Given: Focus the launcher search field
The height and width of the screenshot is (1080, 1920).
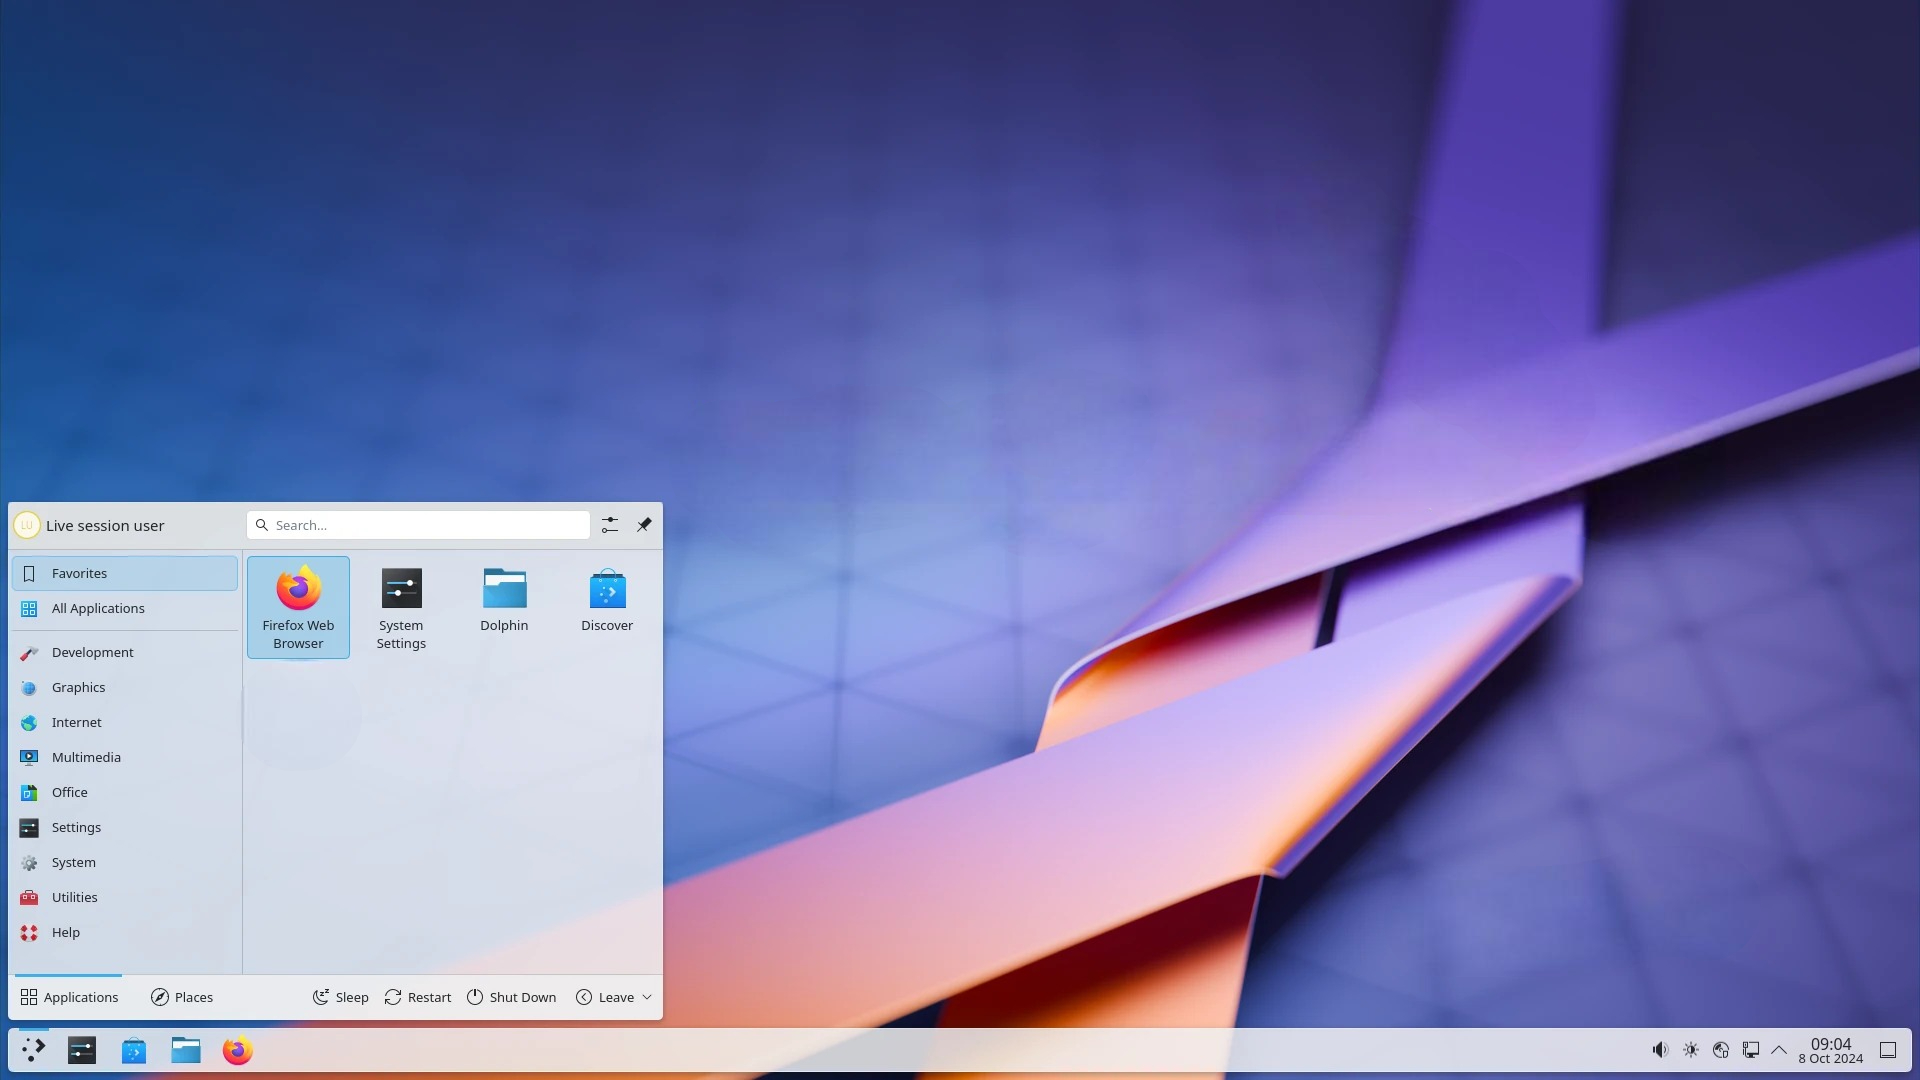Looking at the screenshot, I should (x=425, y=525).
